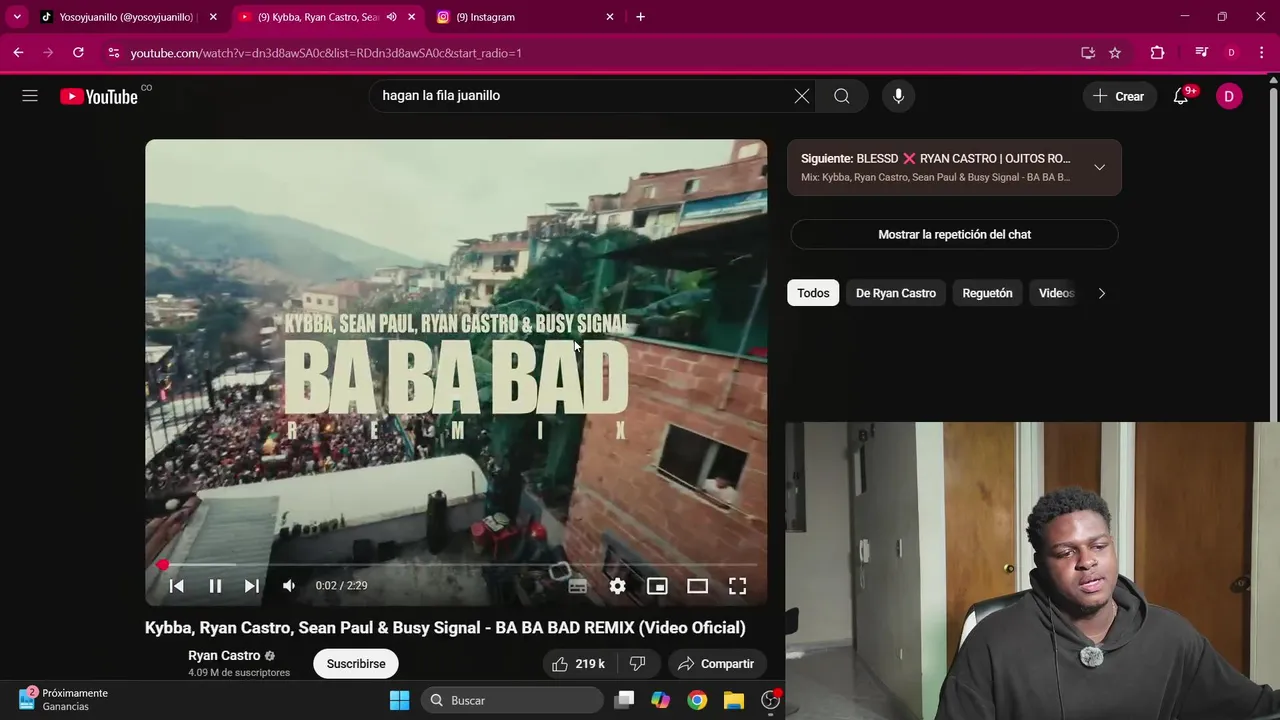The width and height of the screenshot is (1280, 720).
Task: Mute the YouTube tab's audio indicator
Action: [x=392, y=17]
